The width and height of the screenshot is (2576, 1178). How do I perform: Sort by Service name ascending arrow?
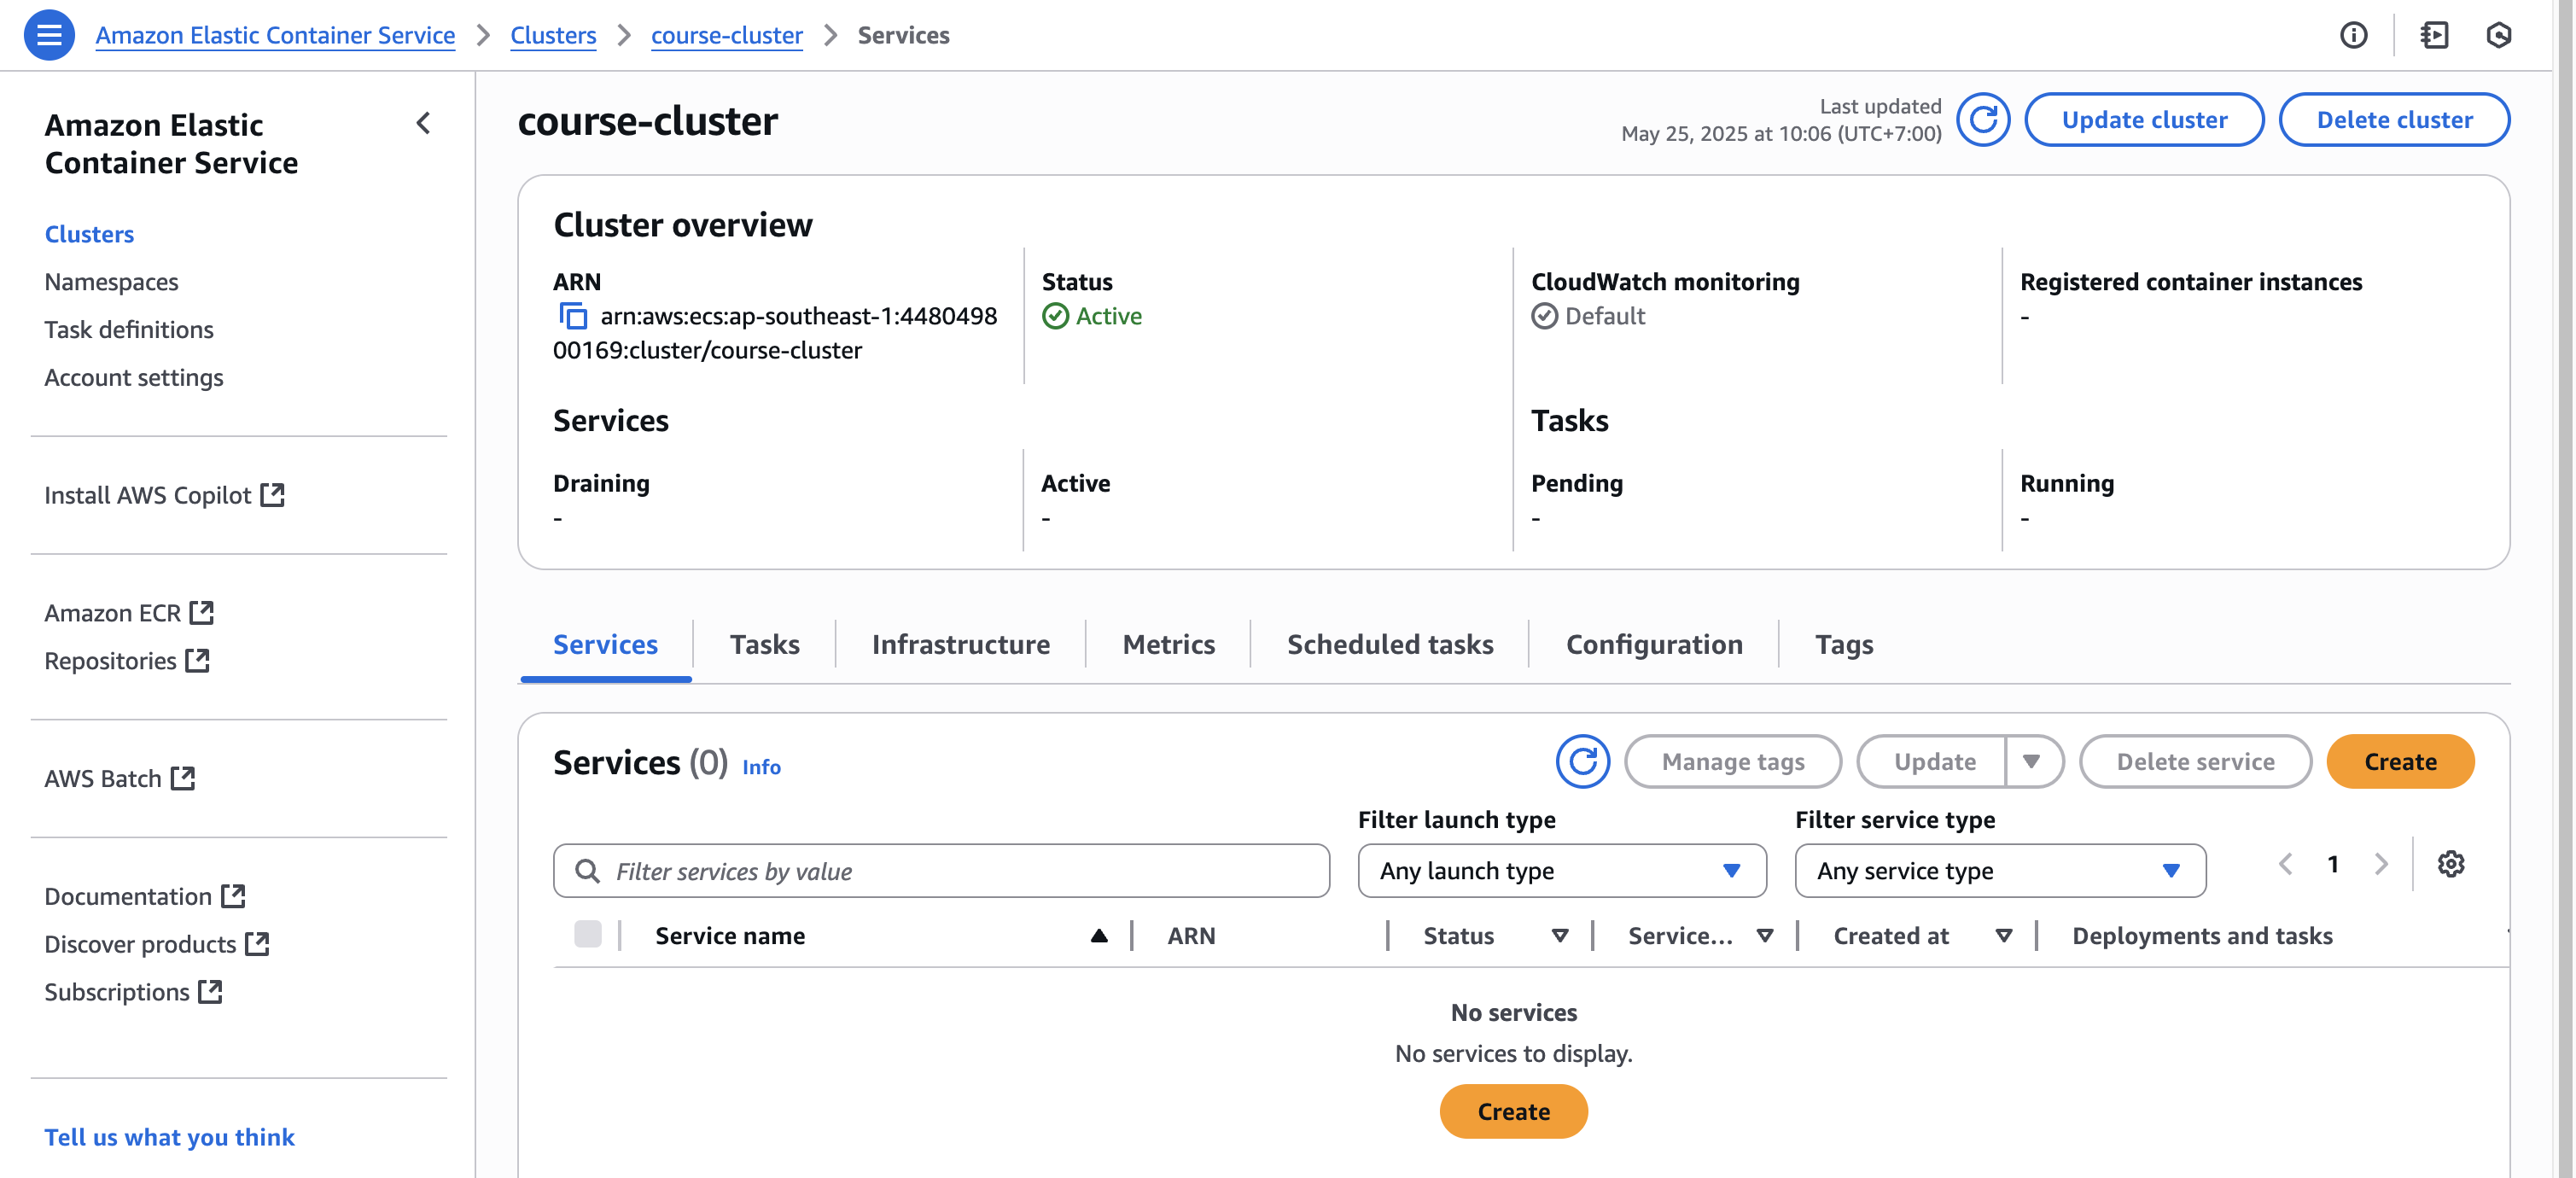click(x=1099, y=936)
